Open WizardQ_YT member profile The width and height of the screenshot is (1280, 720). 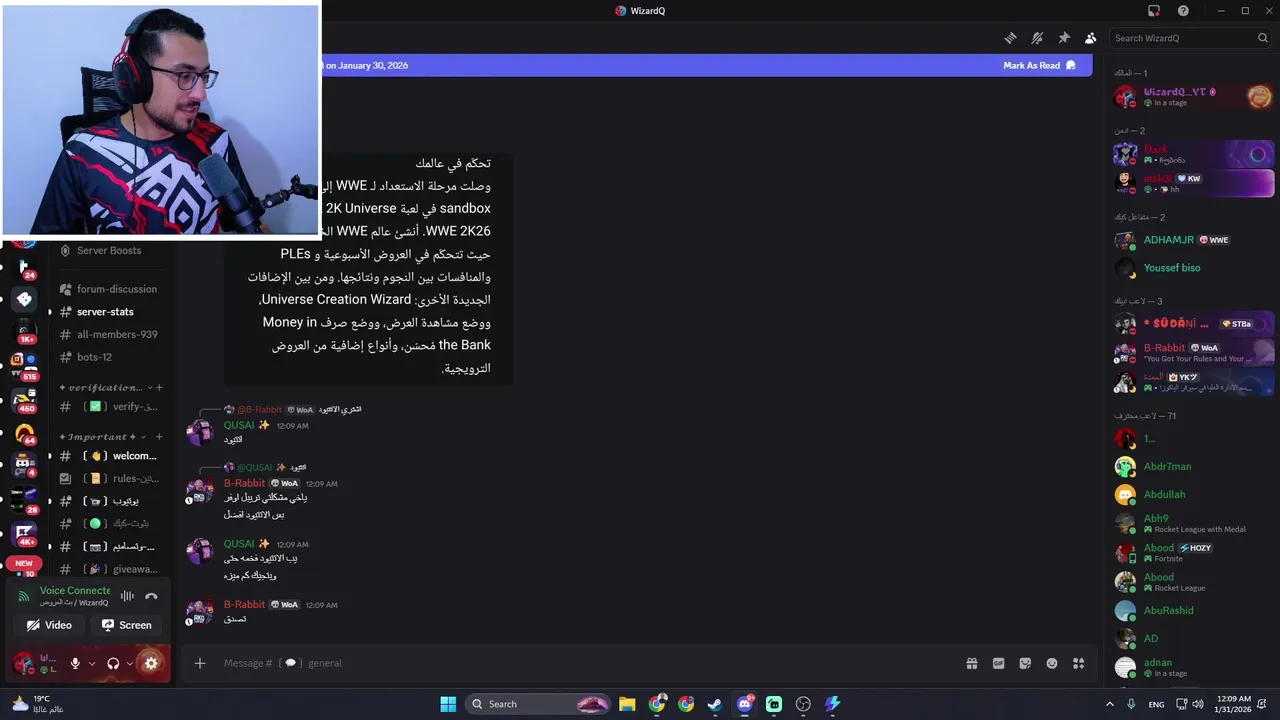tap(1193, 96)
